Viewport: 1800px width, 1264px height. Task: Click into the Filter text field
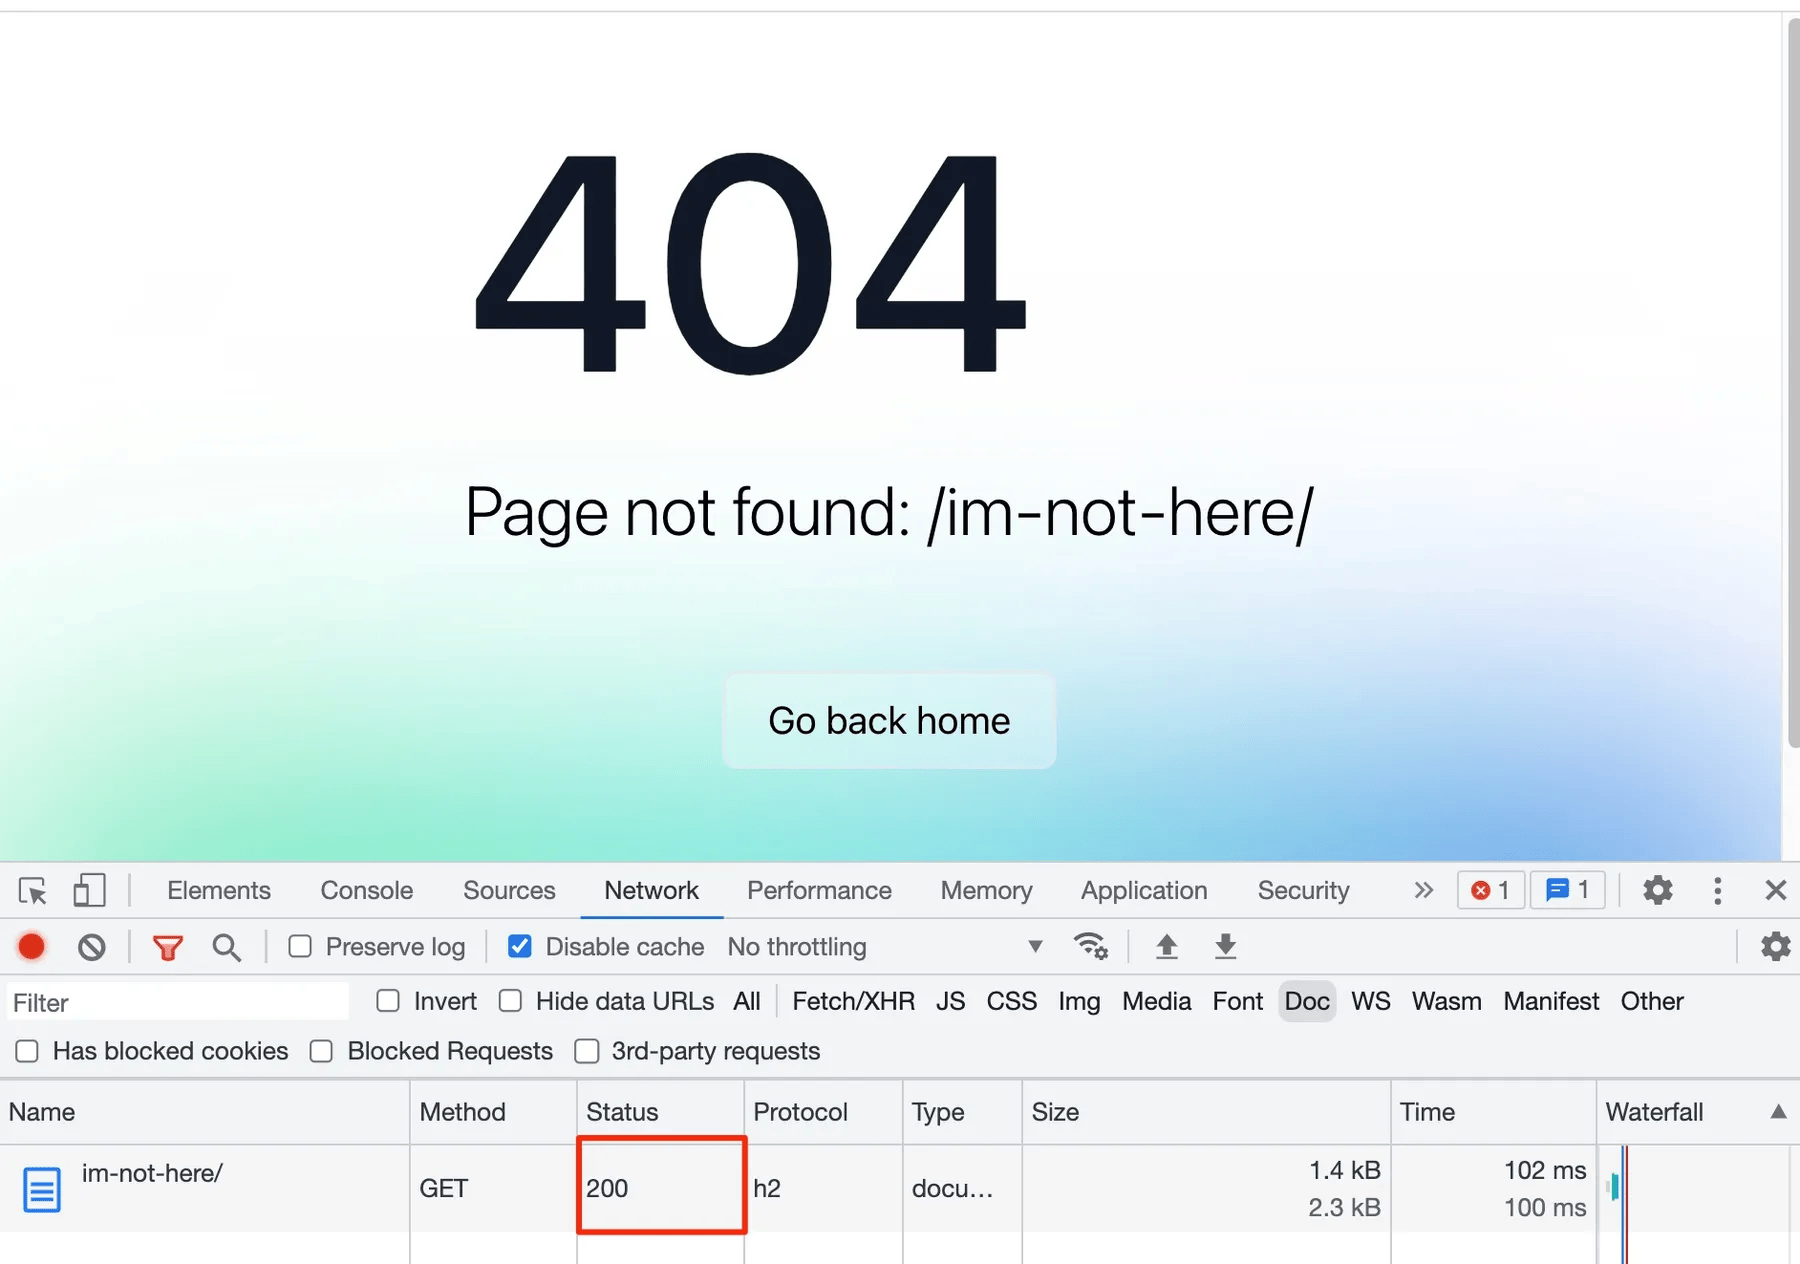click(178, 1002)
